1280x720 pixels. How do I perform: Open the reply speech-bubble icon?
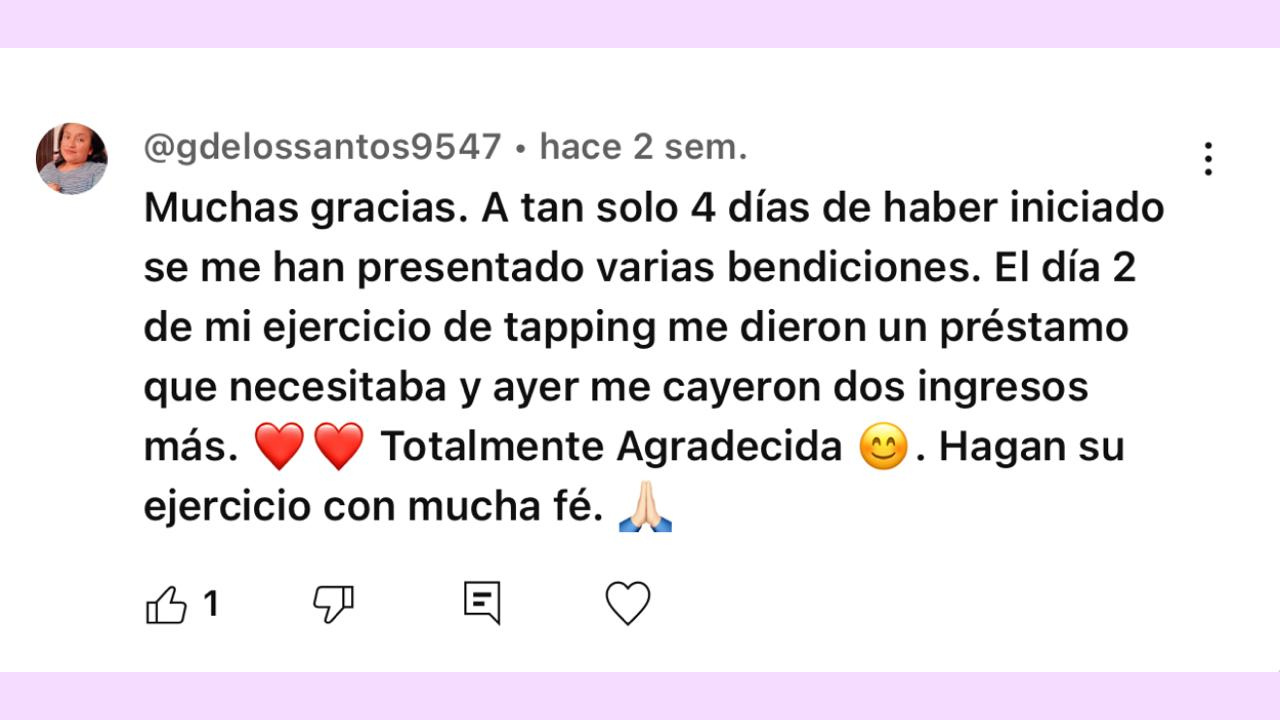482,603
